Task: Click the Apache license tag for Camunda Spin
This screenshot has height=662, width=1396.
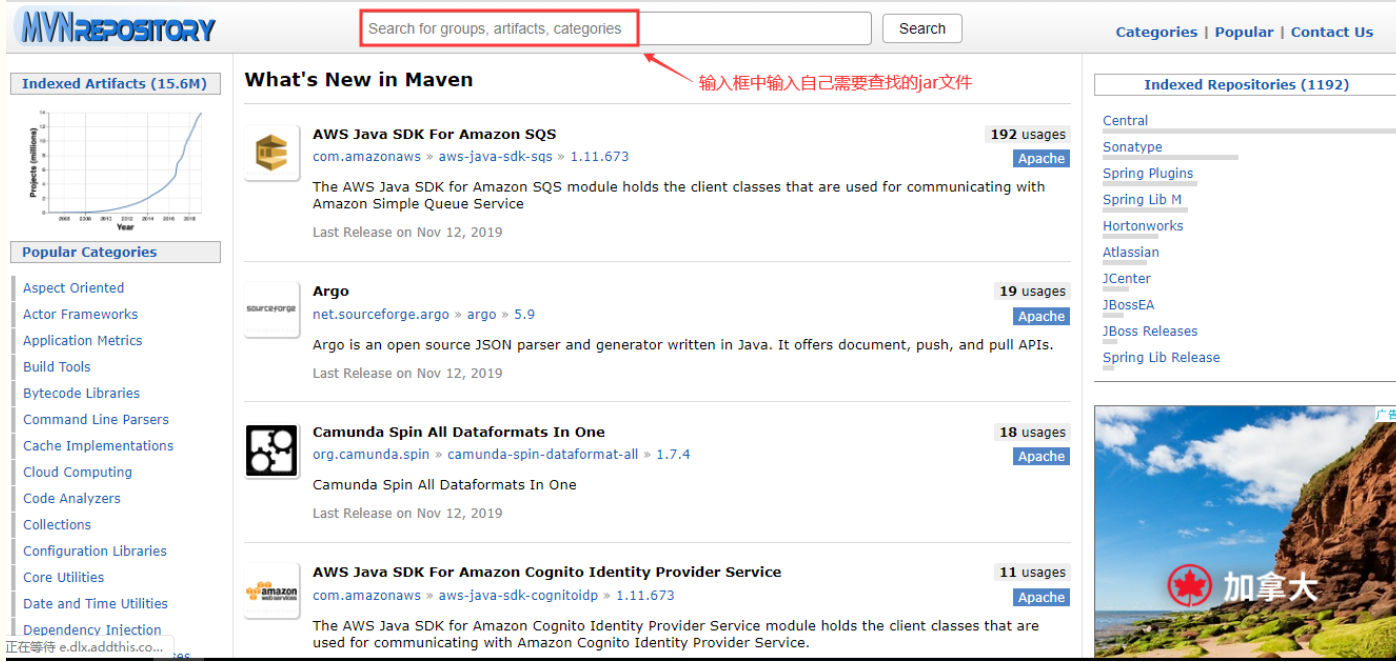Action: point(1041,456)
